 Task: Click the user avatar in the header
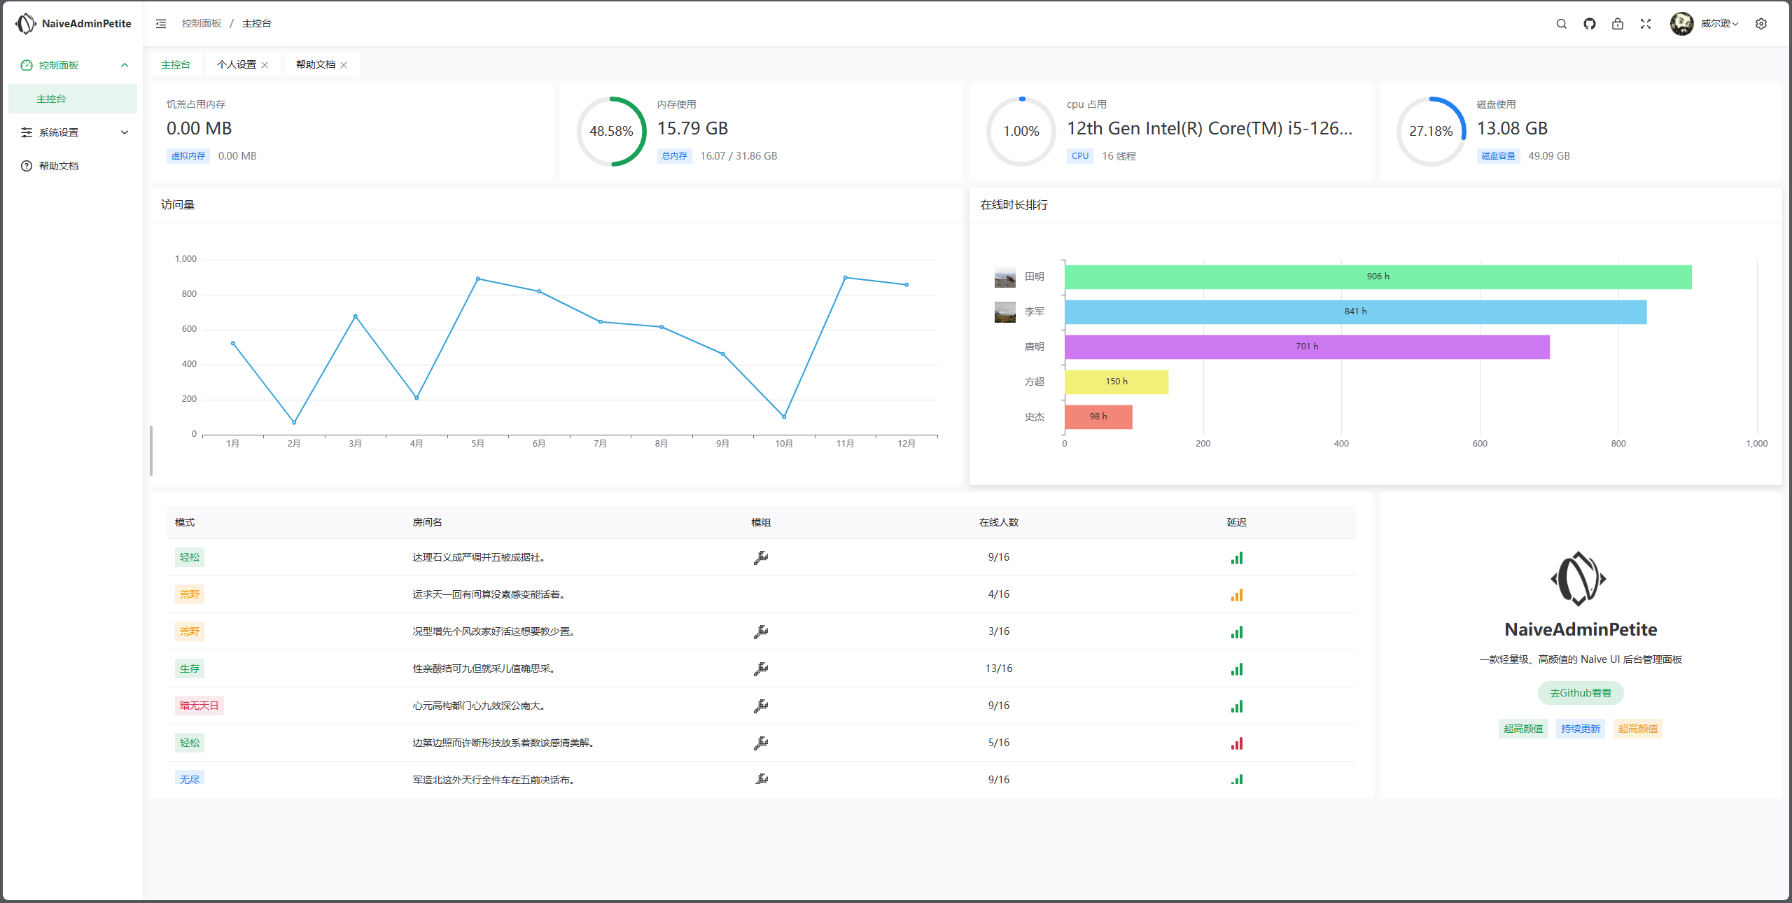coord(1681,24)
